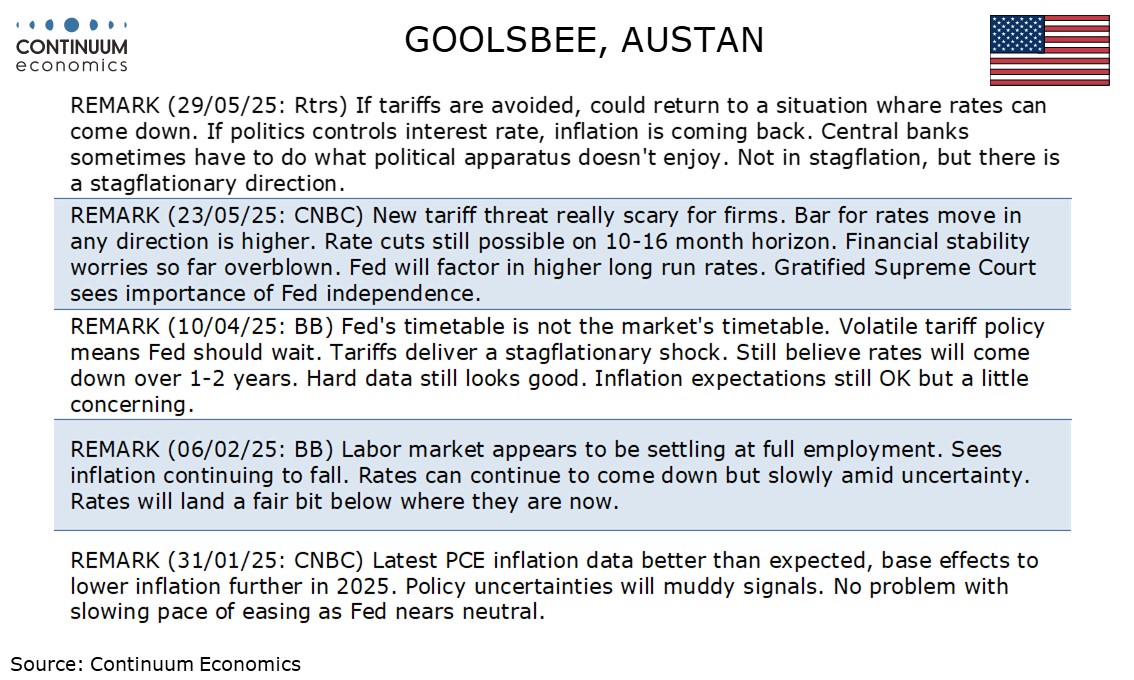Click the United States flag image

pyautogui.click(x=1049, y=51)
